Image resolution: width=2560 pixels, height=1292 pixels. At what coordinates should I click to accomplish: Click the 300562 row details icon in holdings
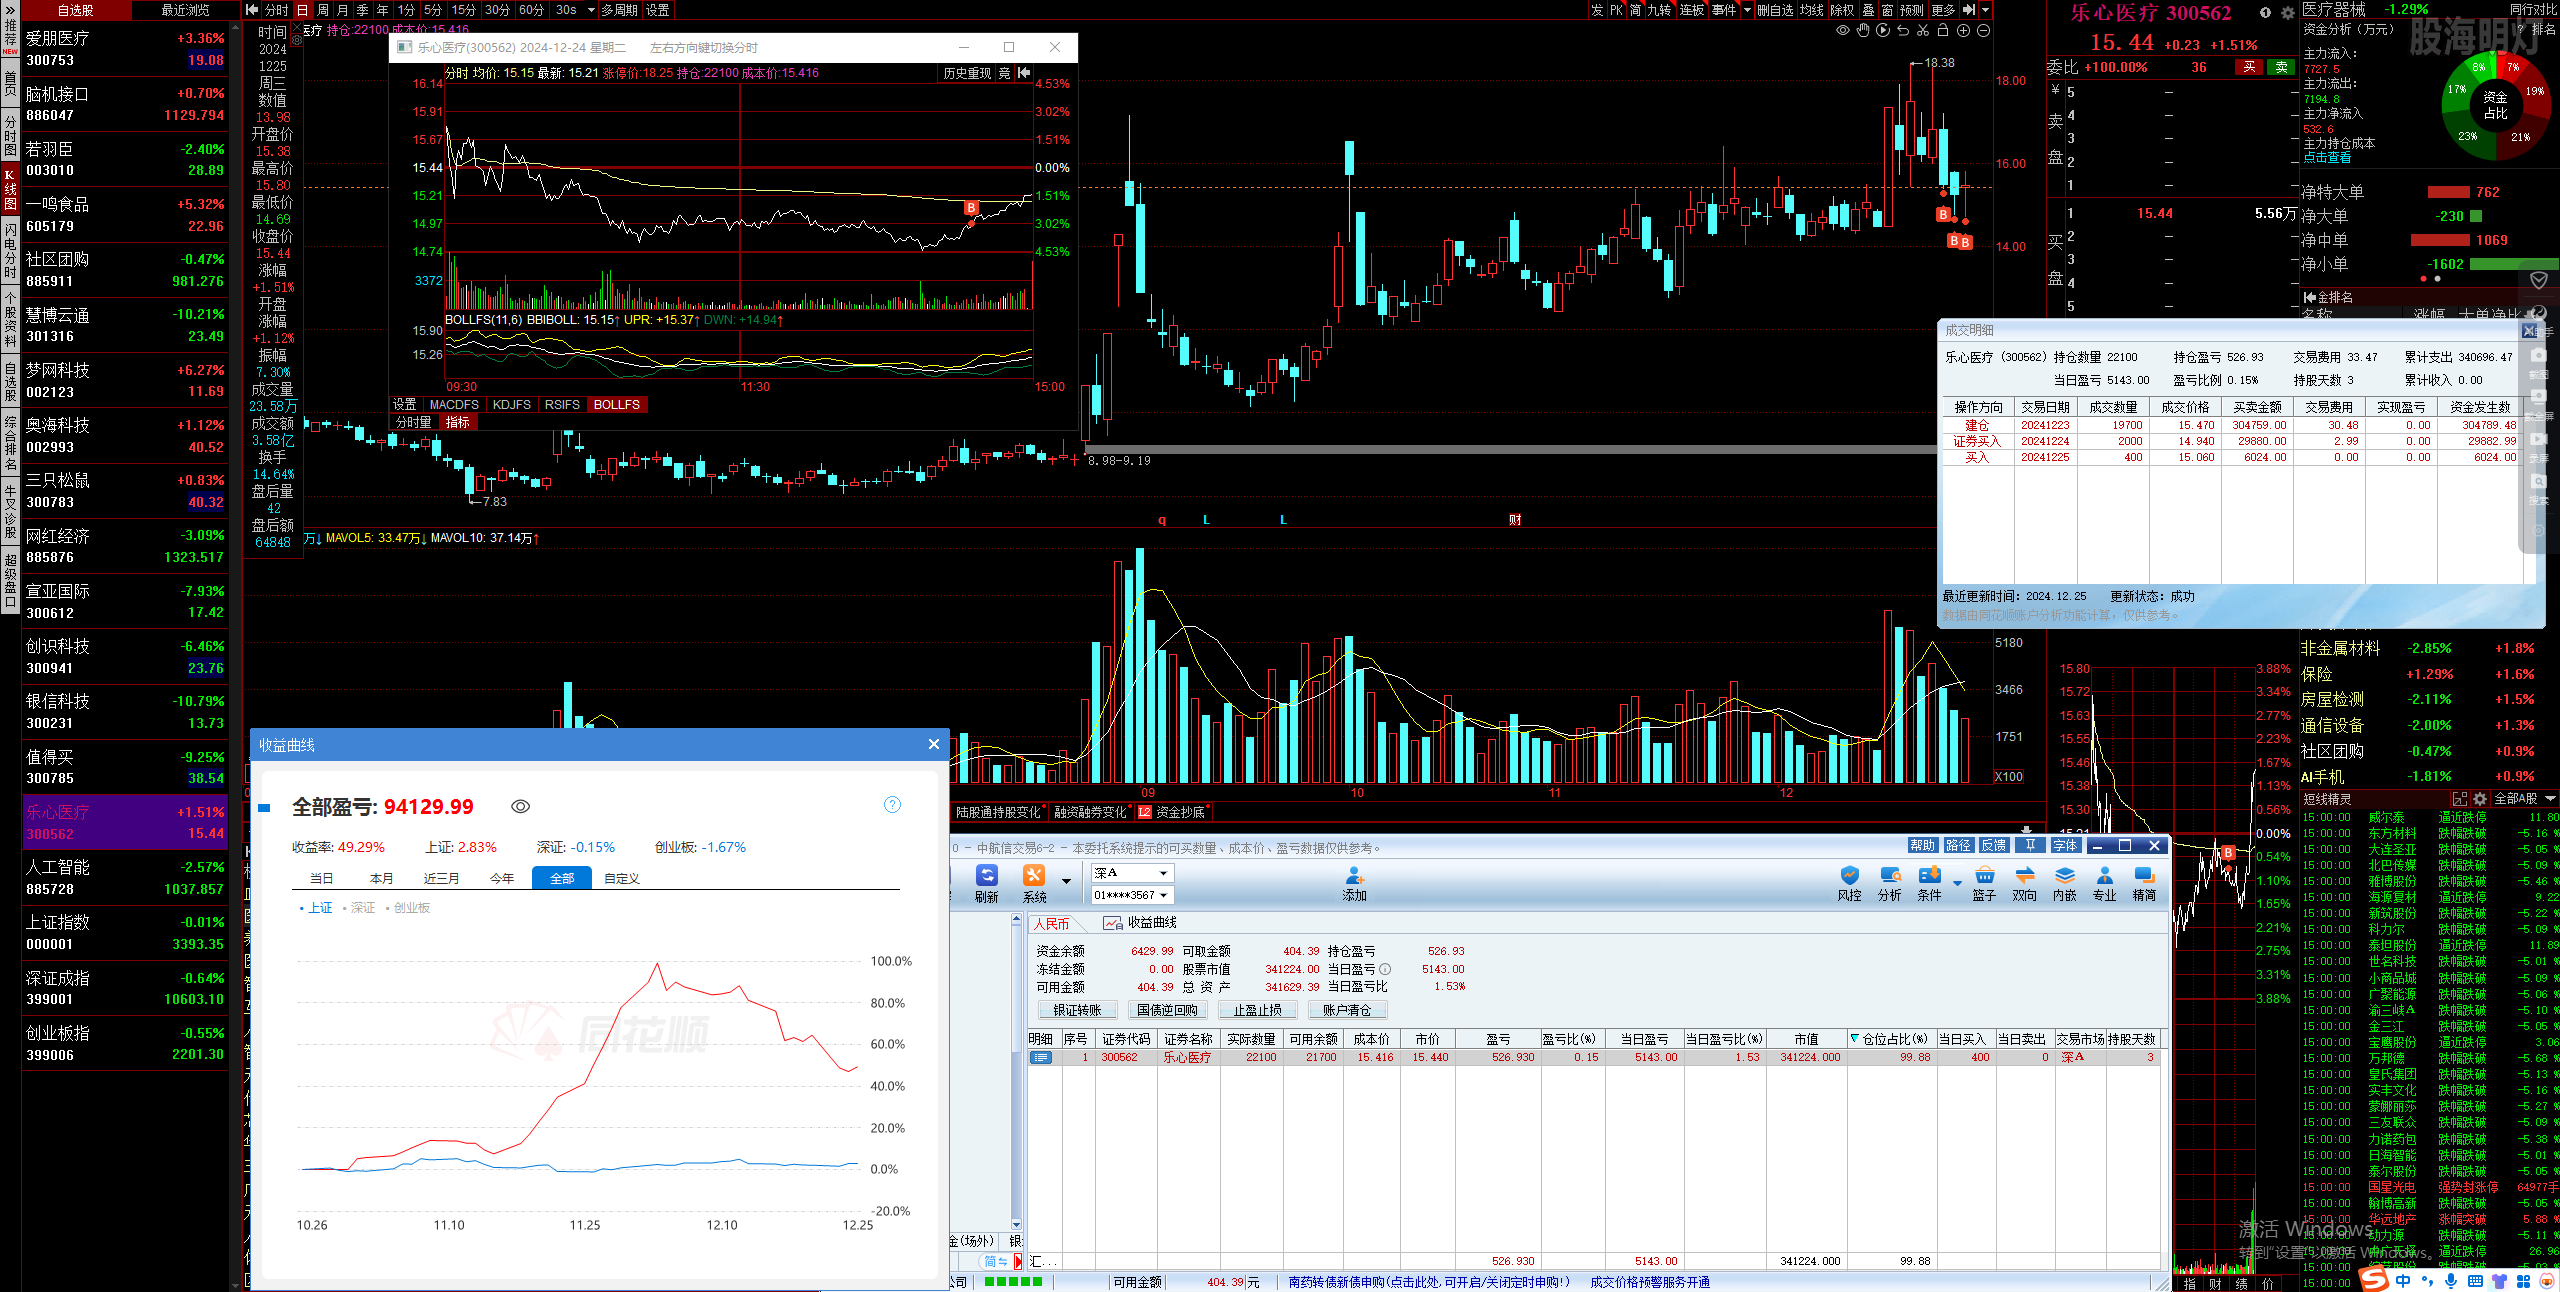pos(1041,1057)
